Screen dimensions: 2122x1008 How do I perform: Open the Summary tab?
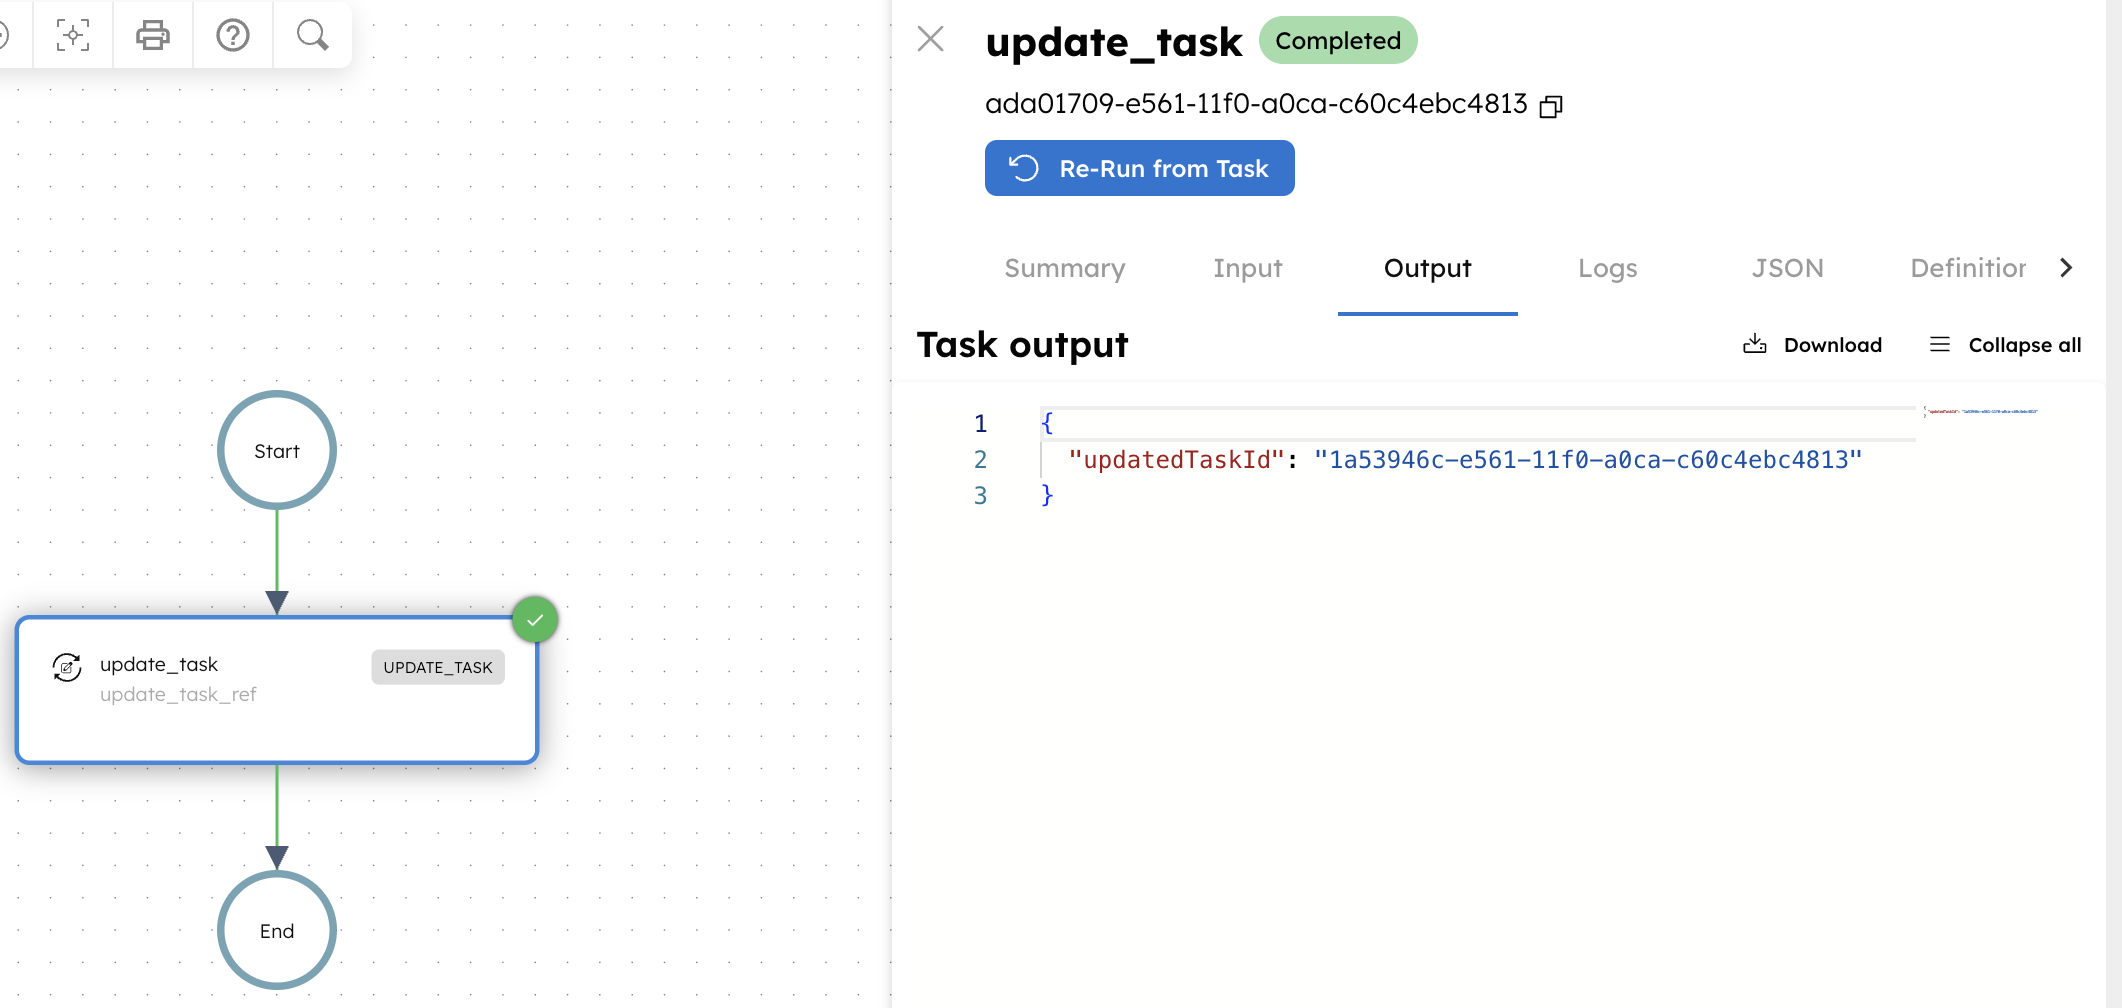[1064, 268]
